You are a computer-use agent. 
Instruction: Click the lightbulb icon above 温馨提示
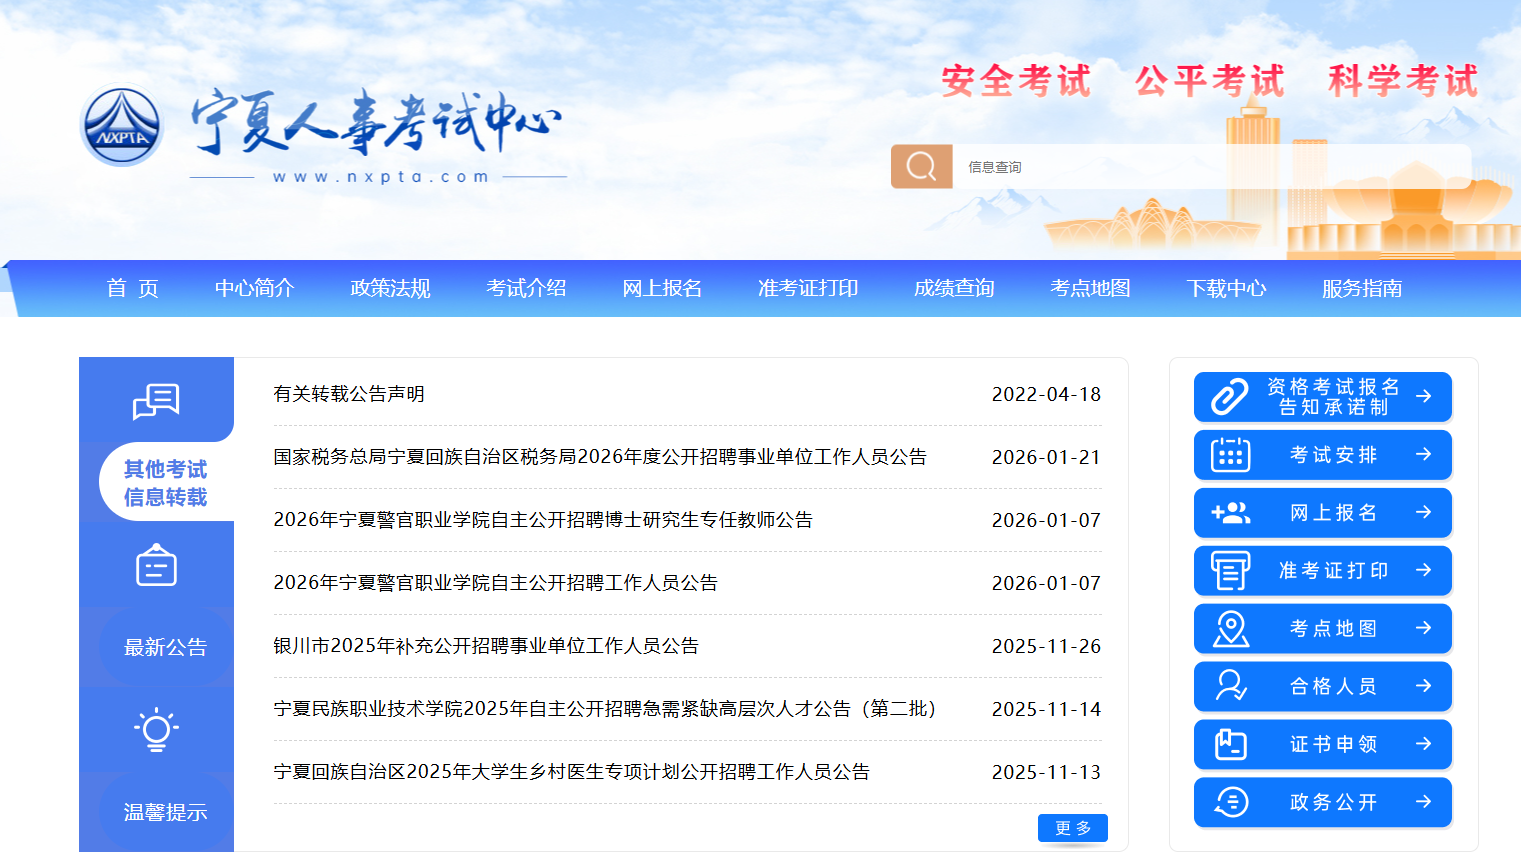pyautogui.click(x=156, y=730)
